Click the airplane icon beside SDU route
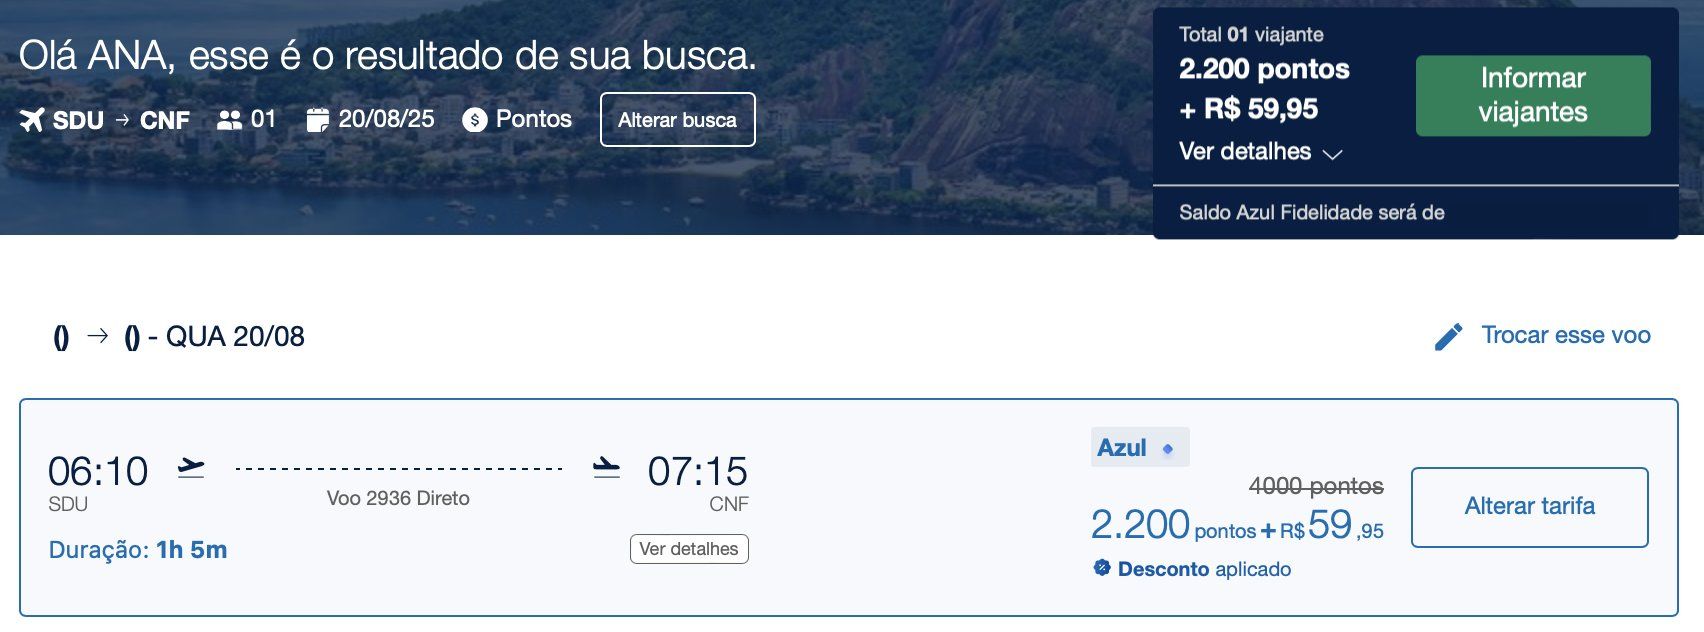The width and height of the screenshot is (1704, 632). pyautogui.click(x=32, y=120)
